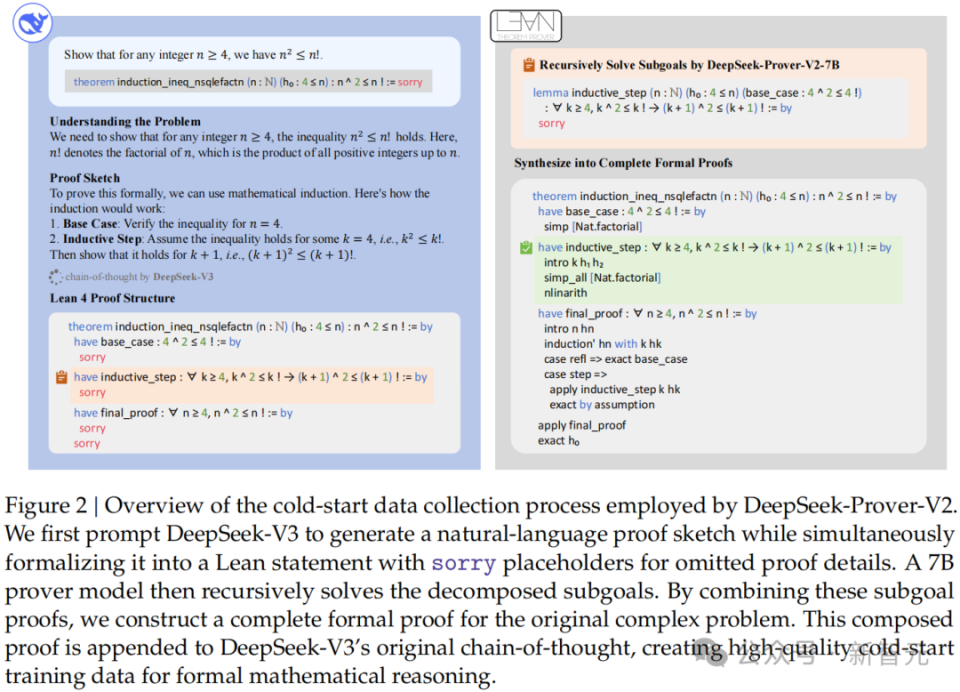Click 'Recursively Solve Subgoals by DeepSeek-Prover-V2-7B' title
The width and height of the screenshot is (960, 692).
pyautogui.click(x=689, y=65)
